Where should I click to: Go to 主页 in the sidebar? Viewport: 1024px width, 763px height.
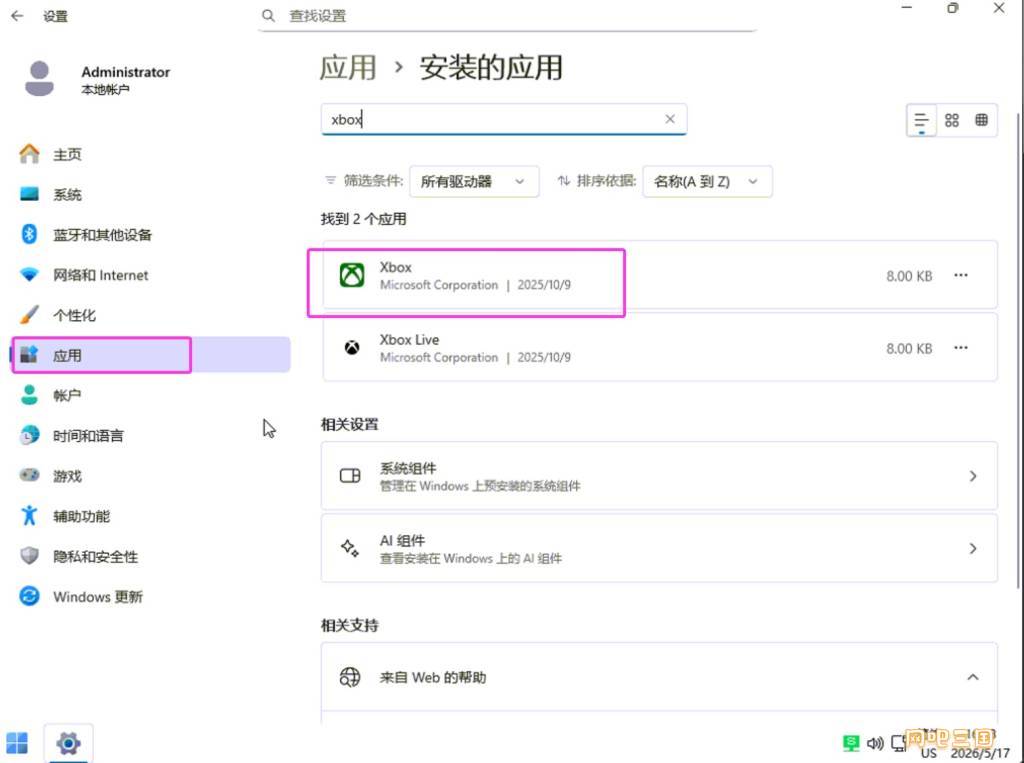(151, 154)
